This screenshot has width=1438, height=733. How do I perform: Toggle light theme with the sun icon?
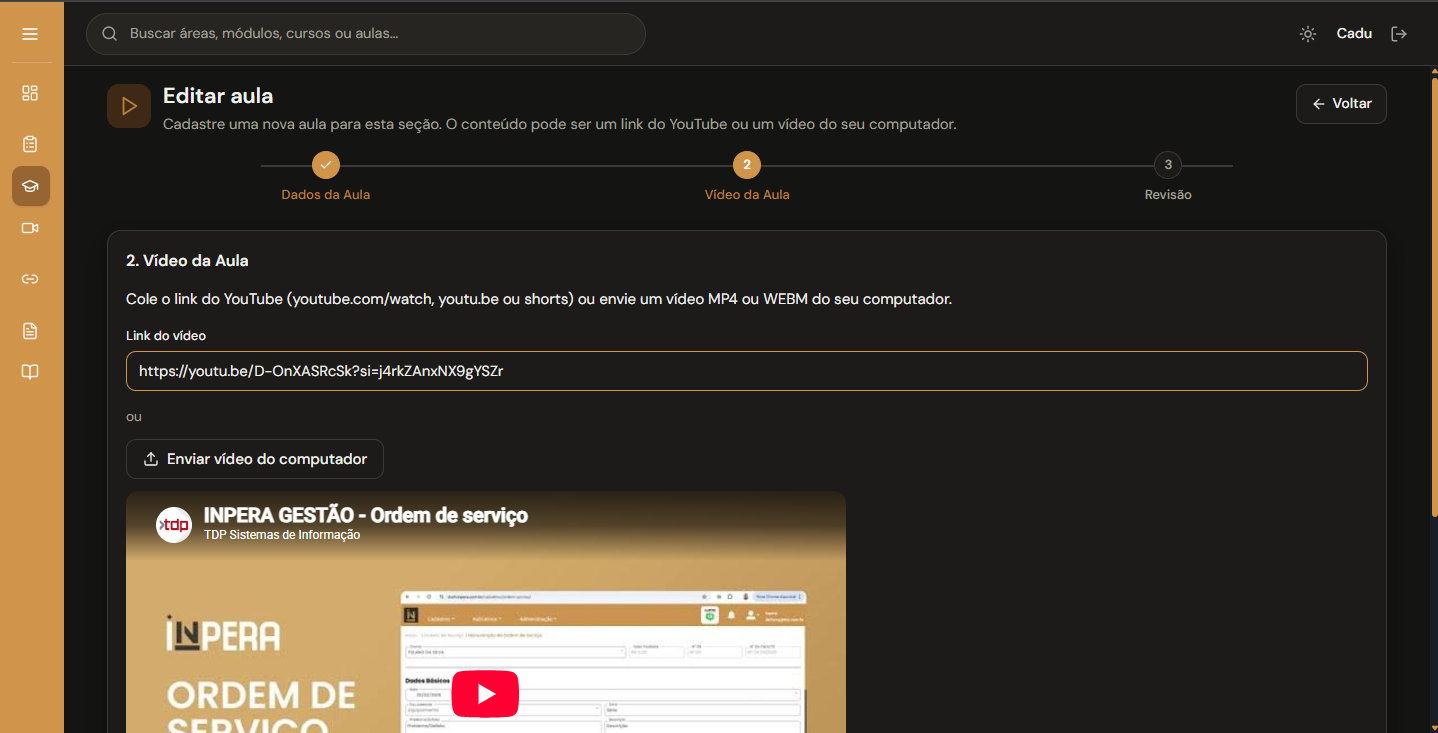1307,34
